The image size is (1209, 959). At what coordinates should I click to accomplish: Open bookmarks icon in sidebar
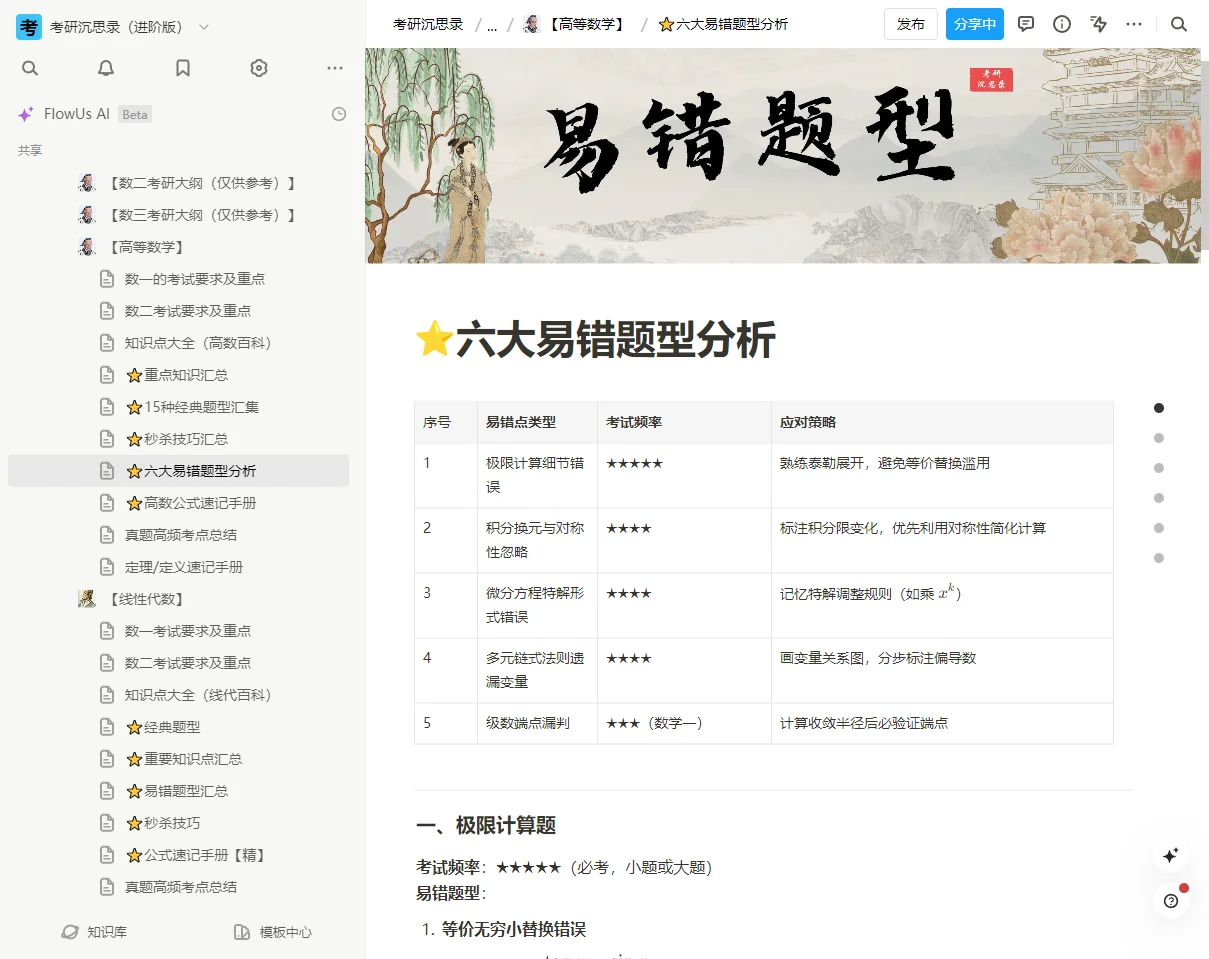pyautogui.click(x=183, y=68)
